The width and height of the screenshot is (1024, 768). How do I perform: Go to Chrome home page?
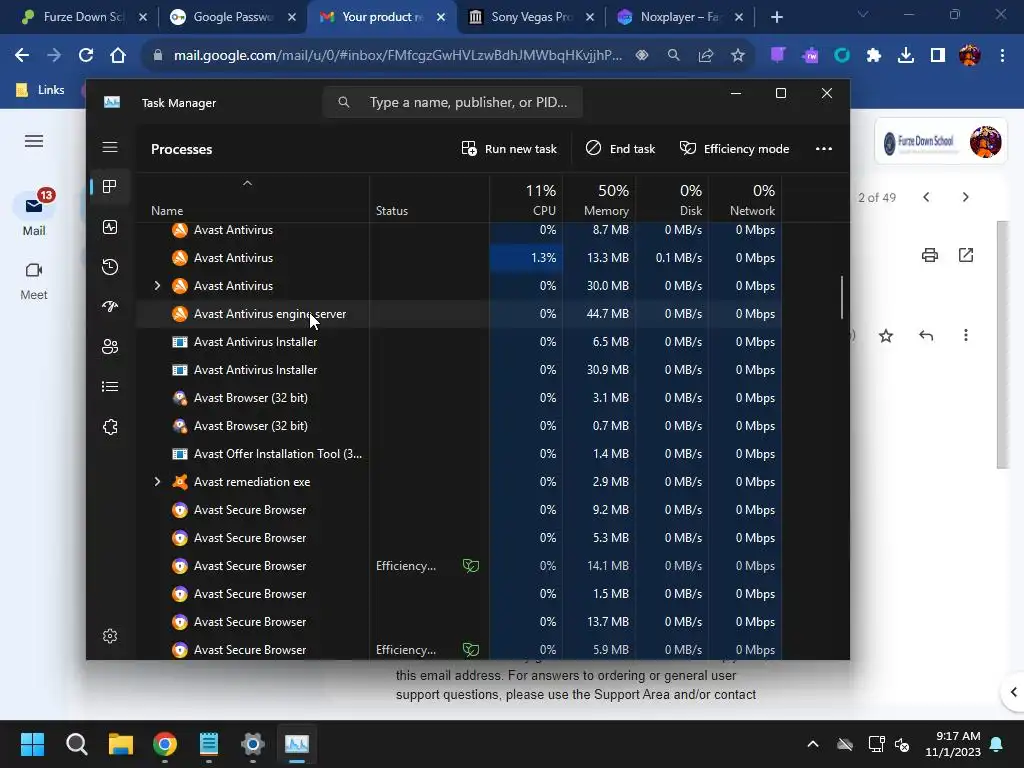118,56
